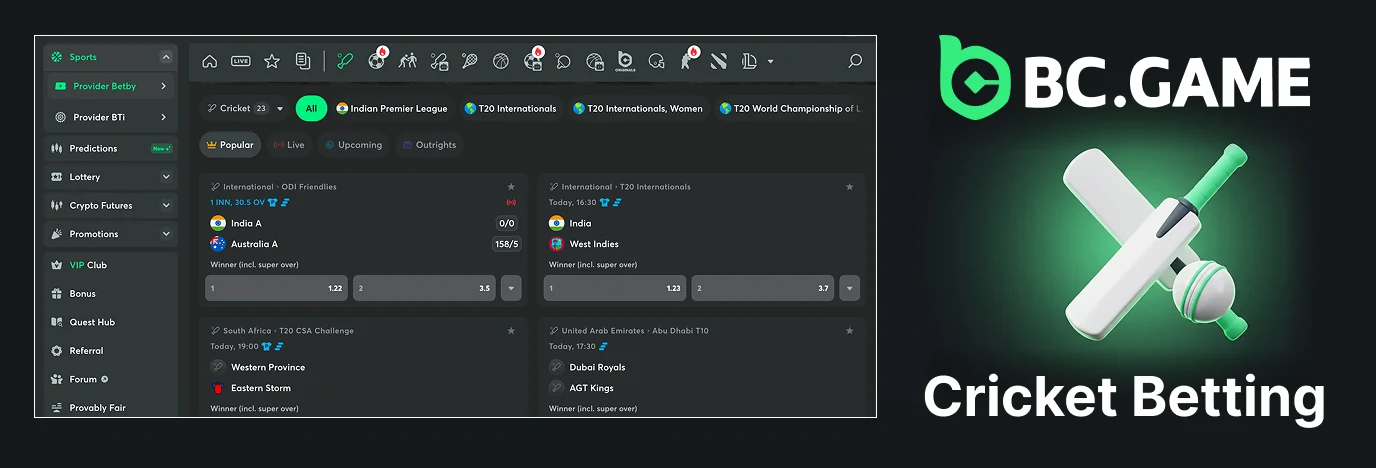Open the bet slip document icon

pyautogui.click(x=303, y=61)
